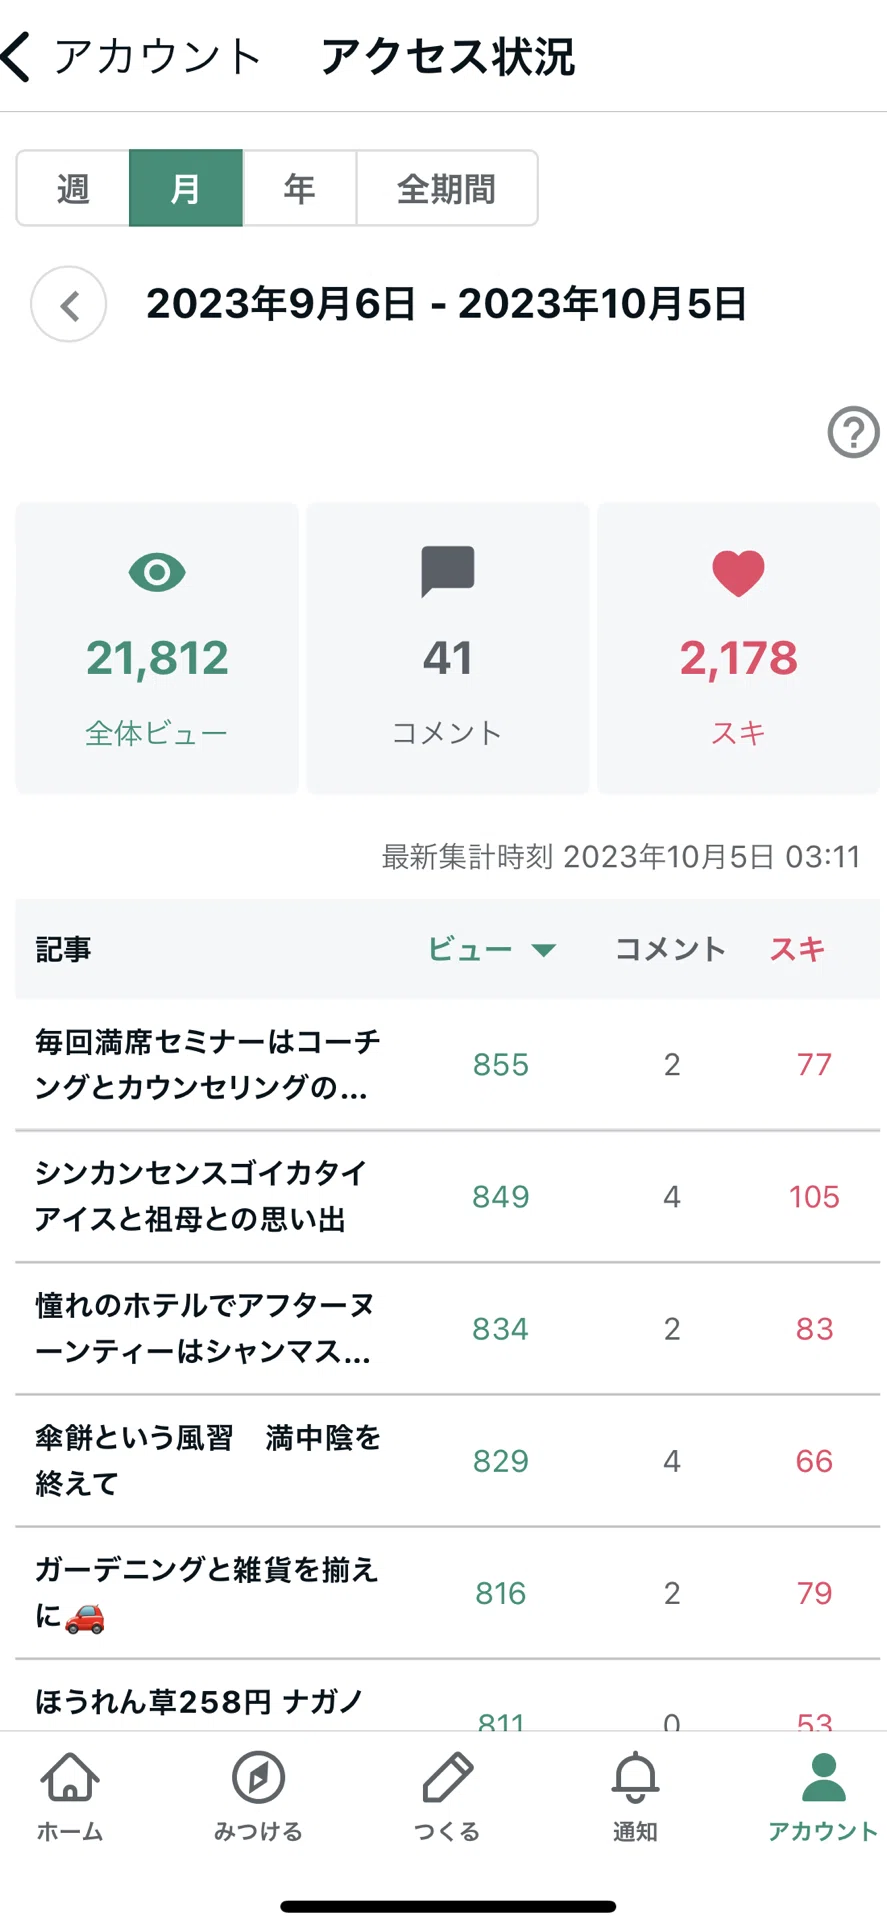
Task: Select the 週 period toggle
Action: pyautogui.click(x=73, y=188)
